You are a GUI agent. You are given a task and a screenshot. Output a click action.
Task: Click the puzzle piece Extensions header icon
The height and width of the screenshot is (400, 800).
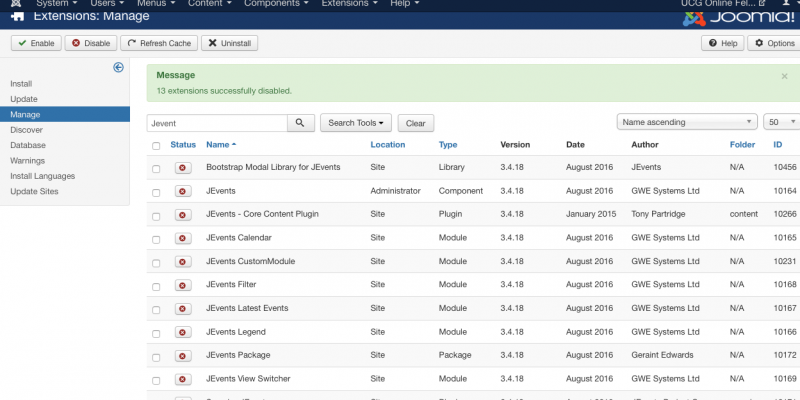(x=17, y=16)
